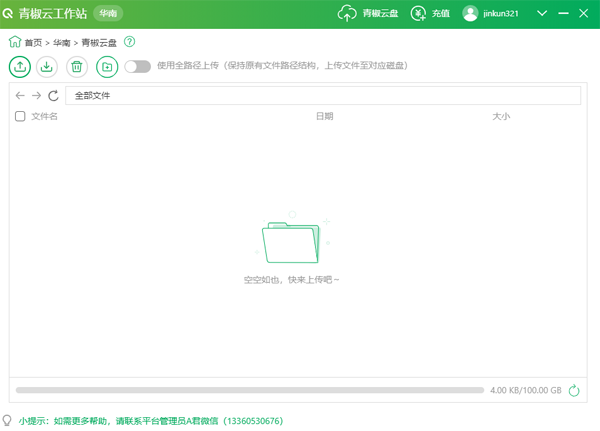Click the upload file icon
Screen dimensions: 600x431
point(19,67)
